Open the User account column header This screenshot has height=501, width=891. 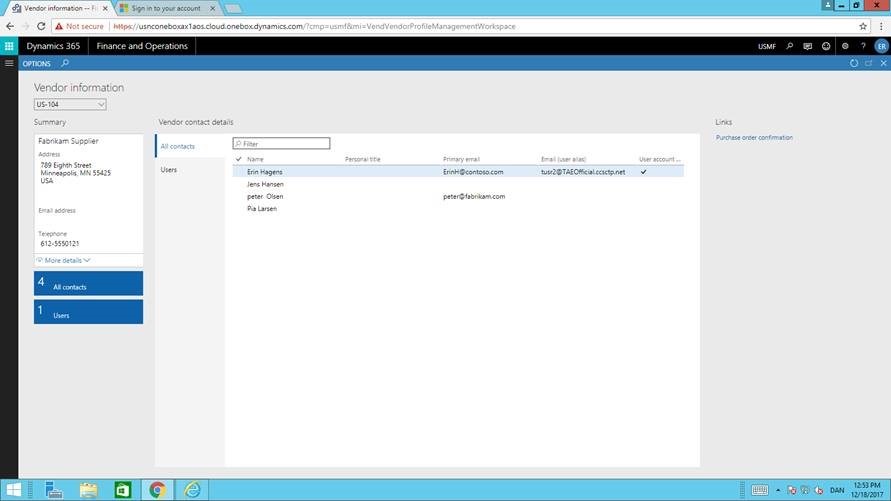coord(659,159)
